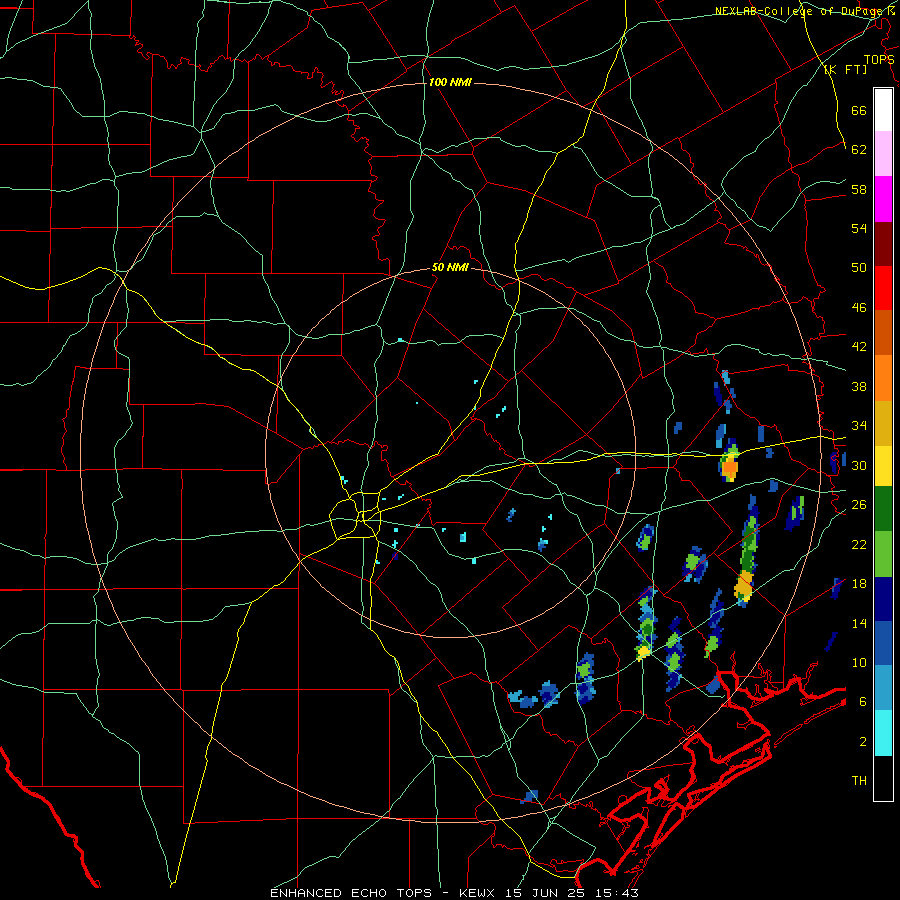Click the light blue legend swatch
Image resolution: width=900 pixels, height=900 pixels.
[883, 688]
